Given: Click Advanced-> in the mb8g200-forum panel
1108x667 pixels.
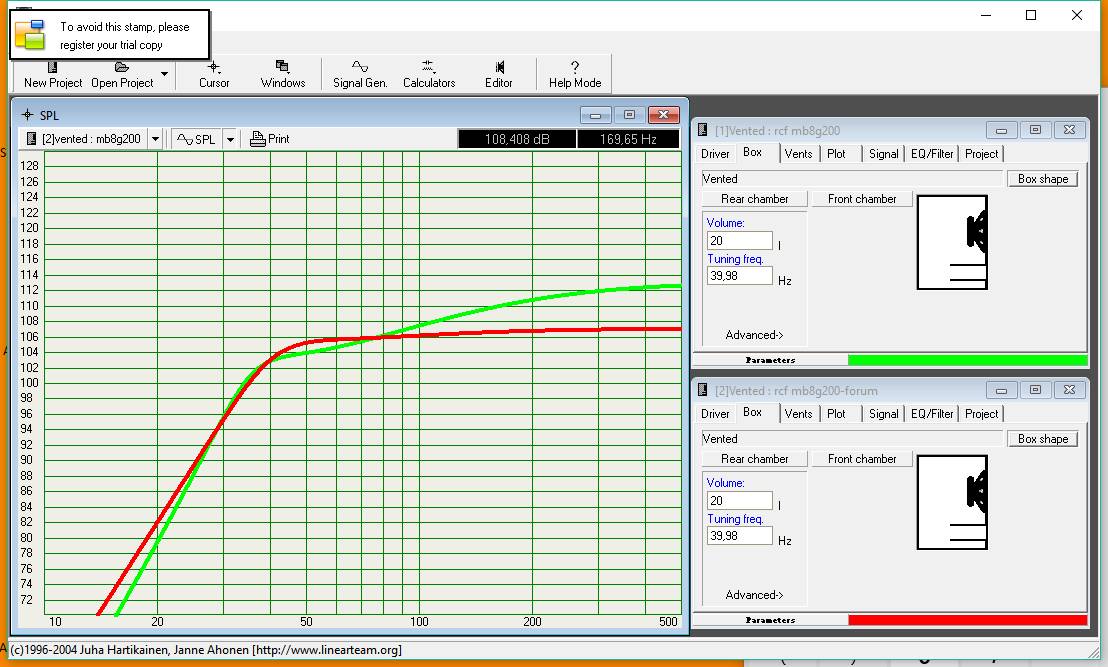Looking at the screenshot, I should [x=754, y=595].
